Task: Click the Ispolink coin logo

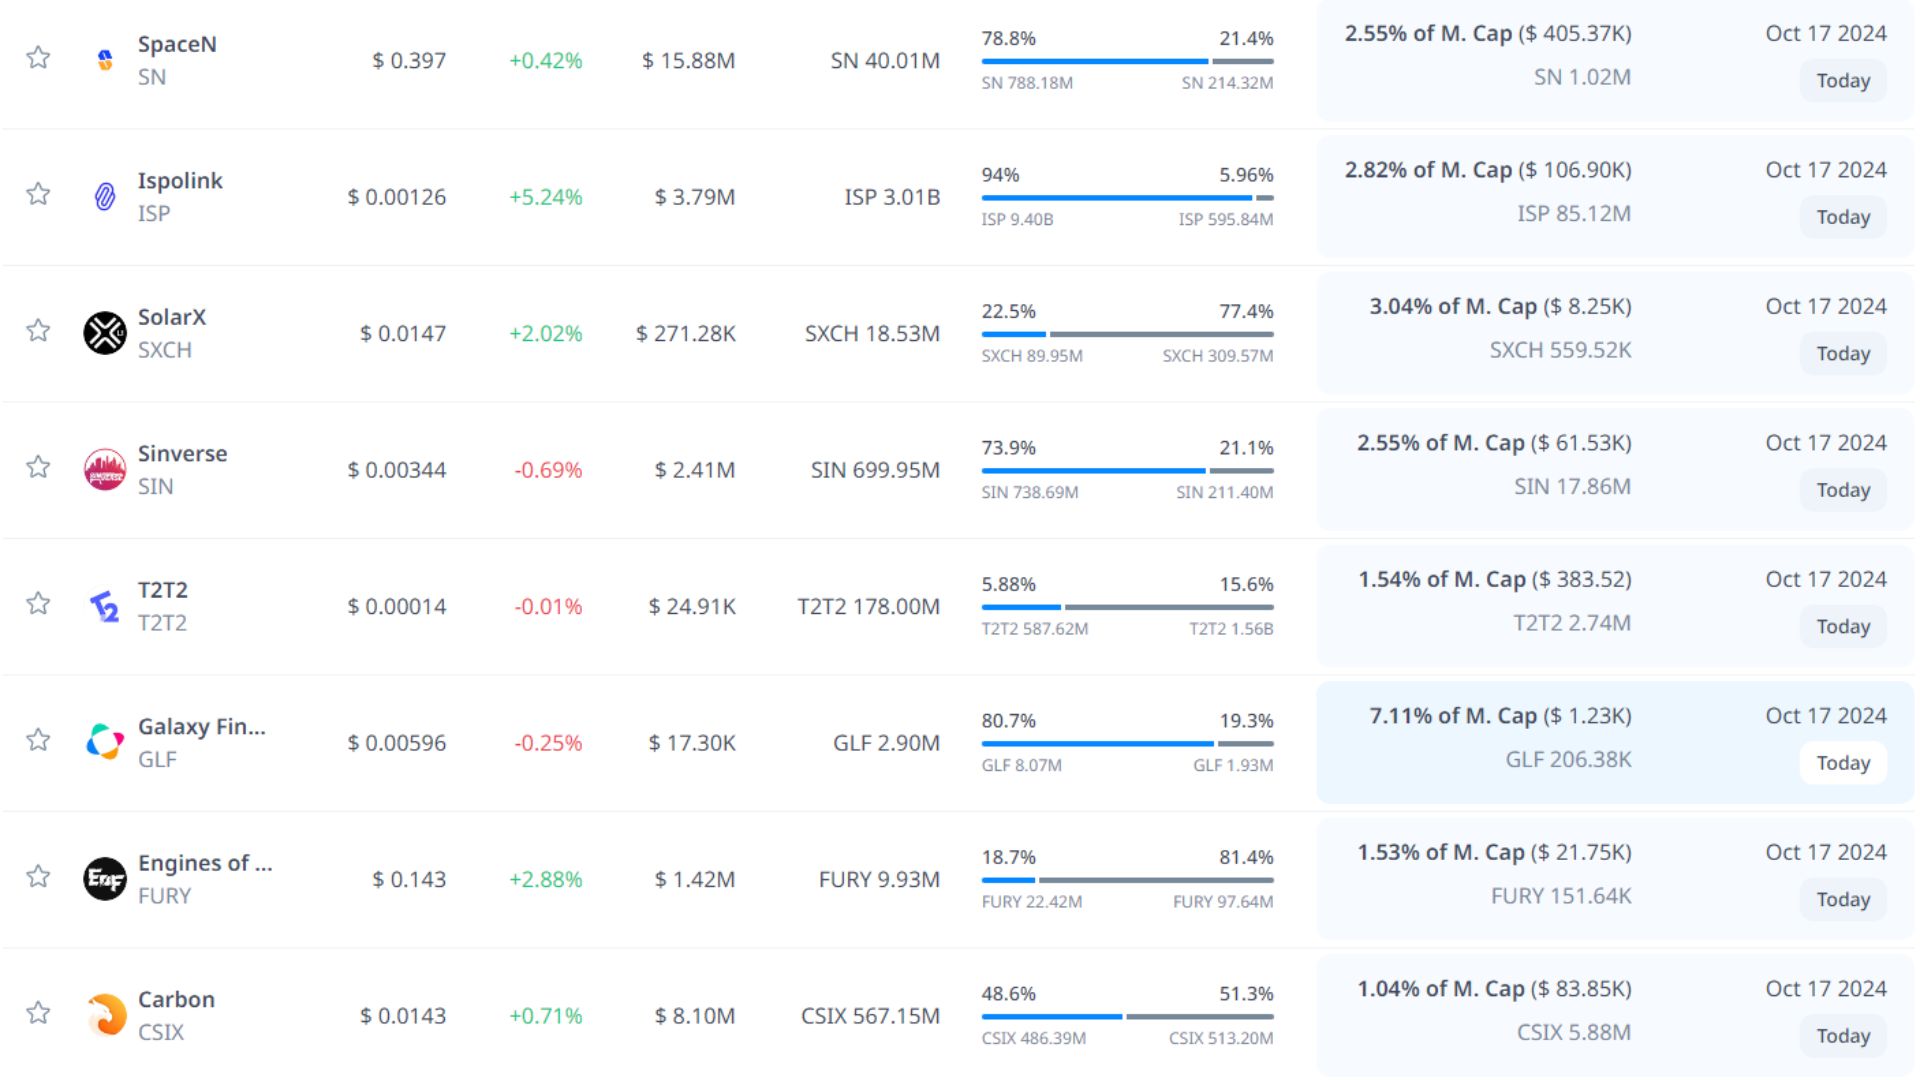Action: point(105,196)
